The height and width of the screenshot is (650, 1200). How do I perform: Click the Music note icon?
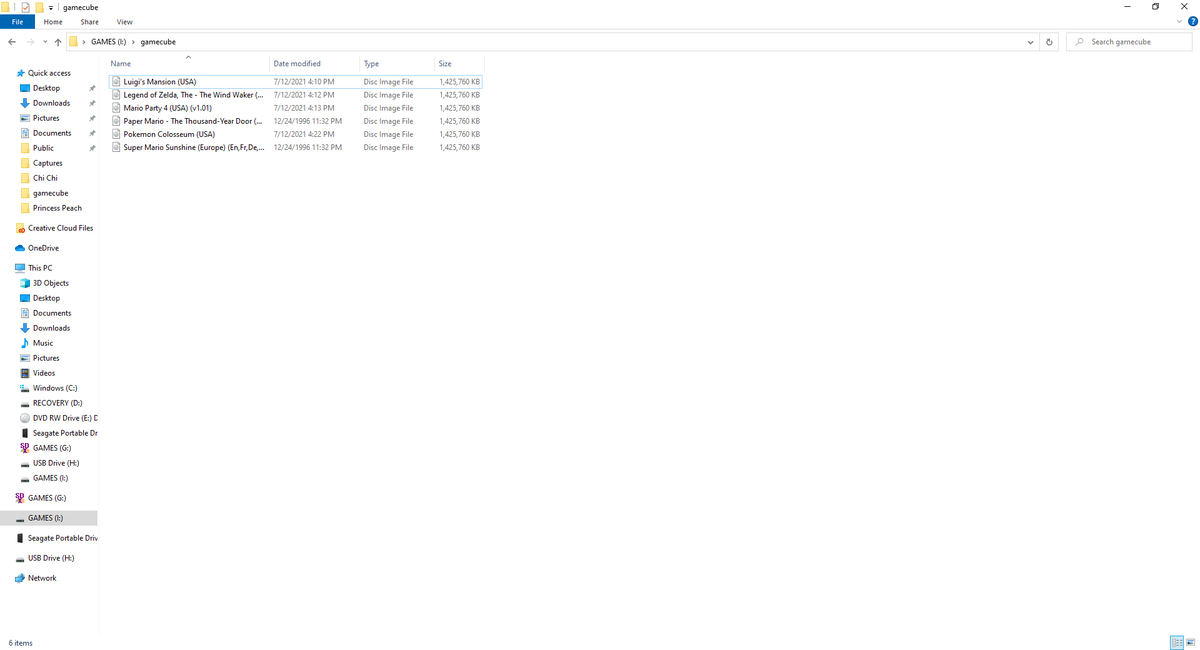pyautogui.click(x=25, y=343)
